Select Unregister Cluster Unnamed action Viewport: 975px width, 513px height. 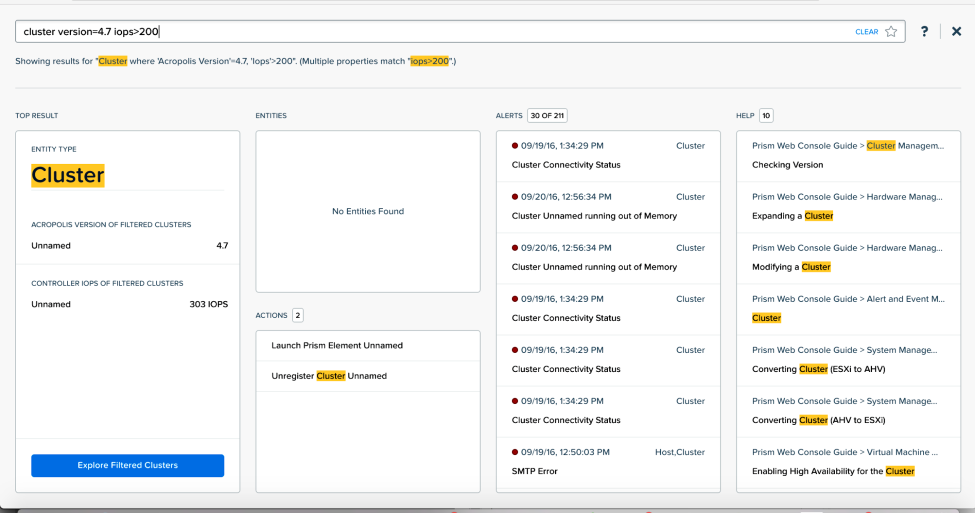[368, 376]
